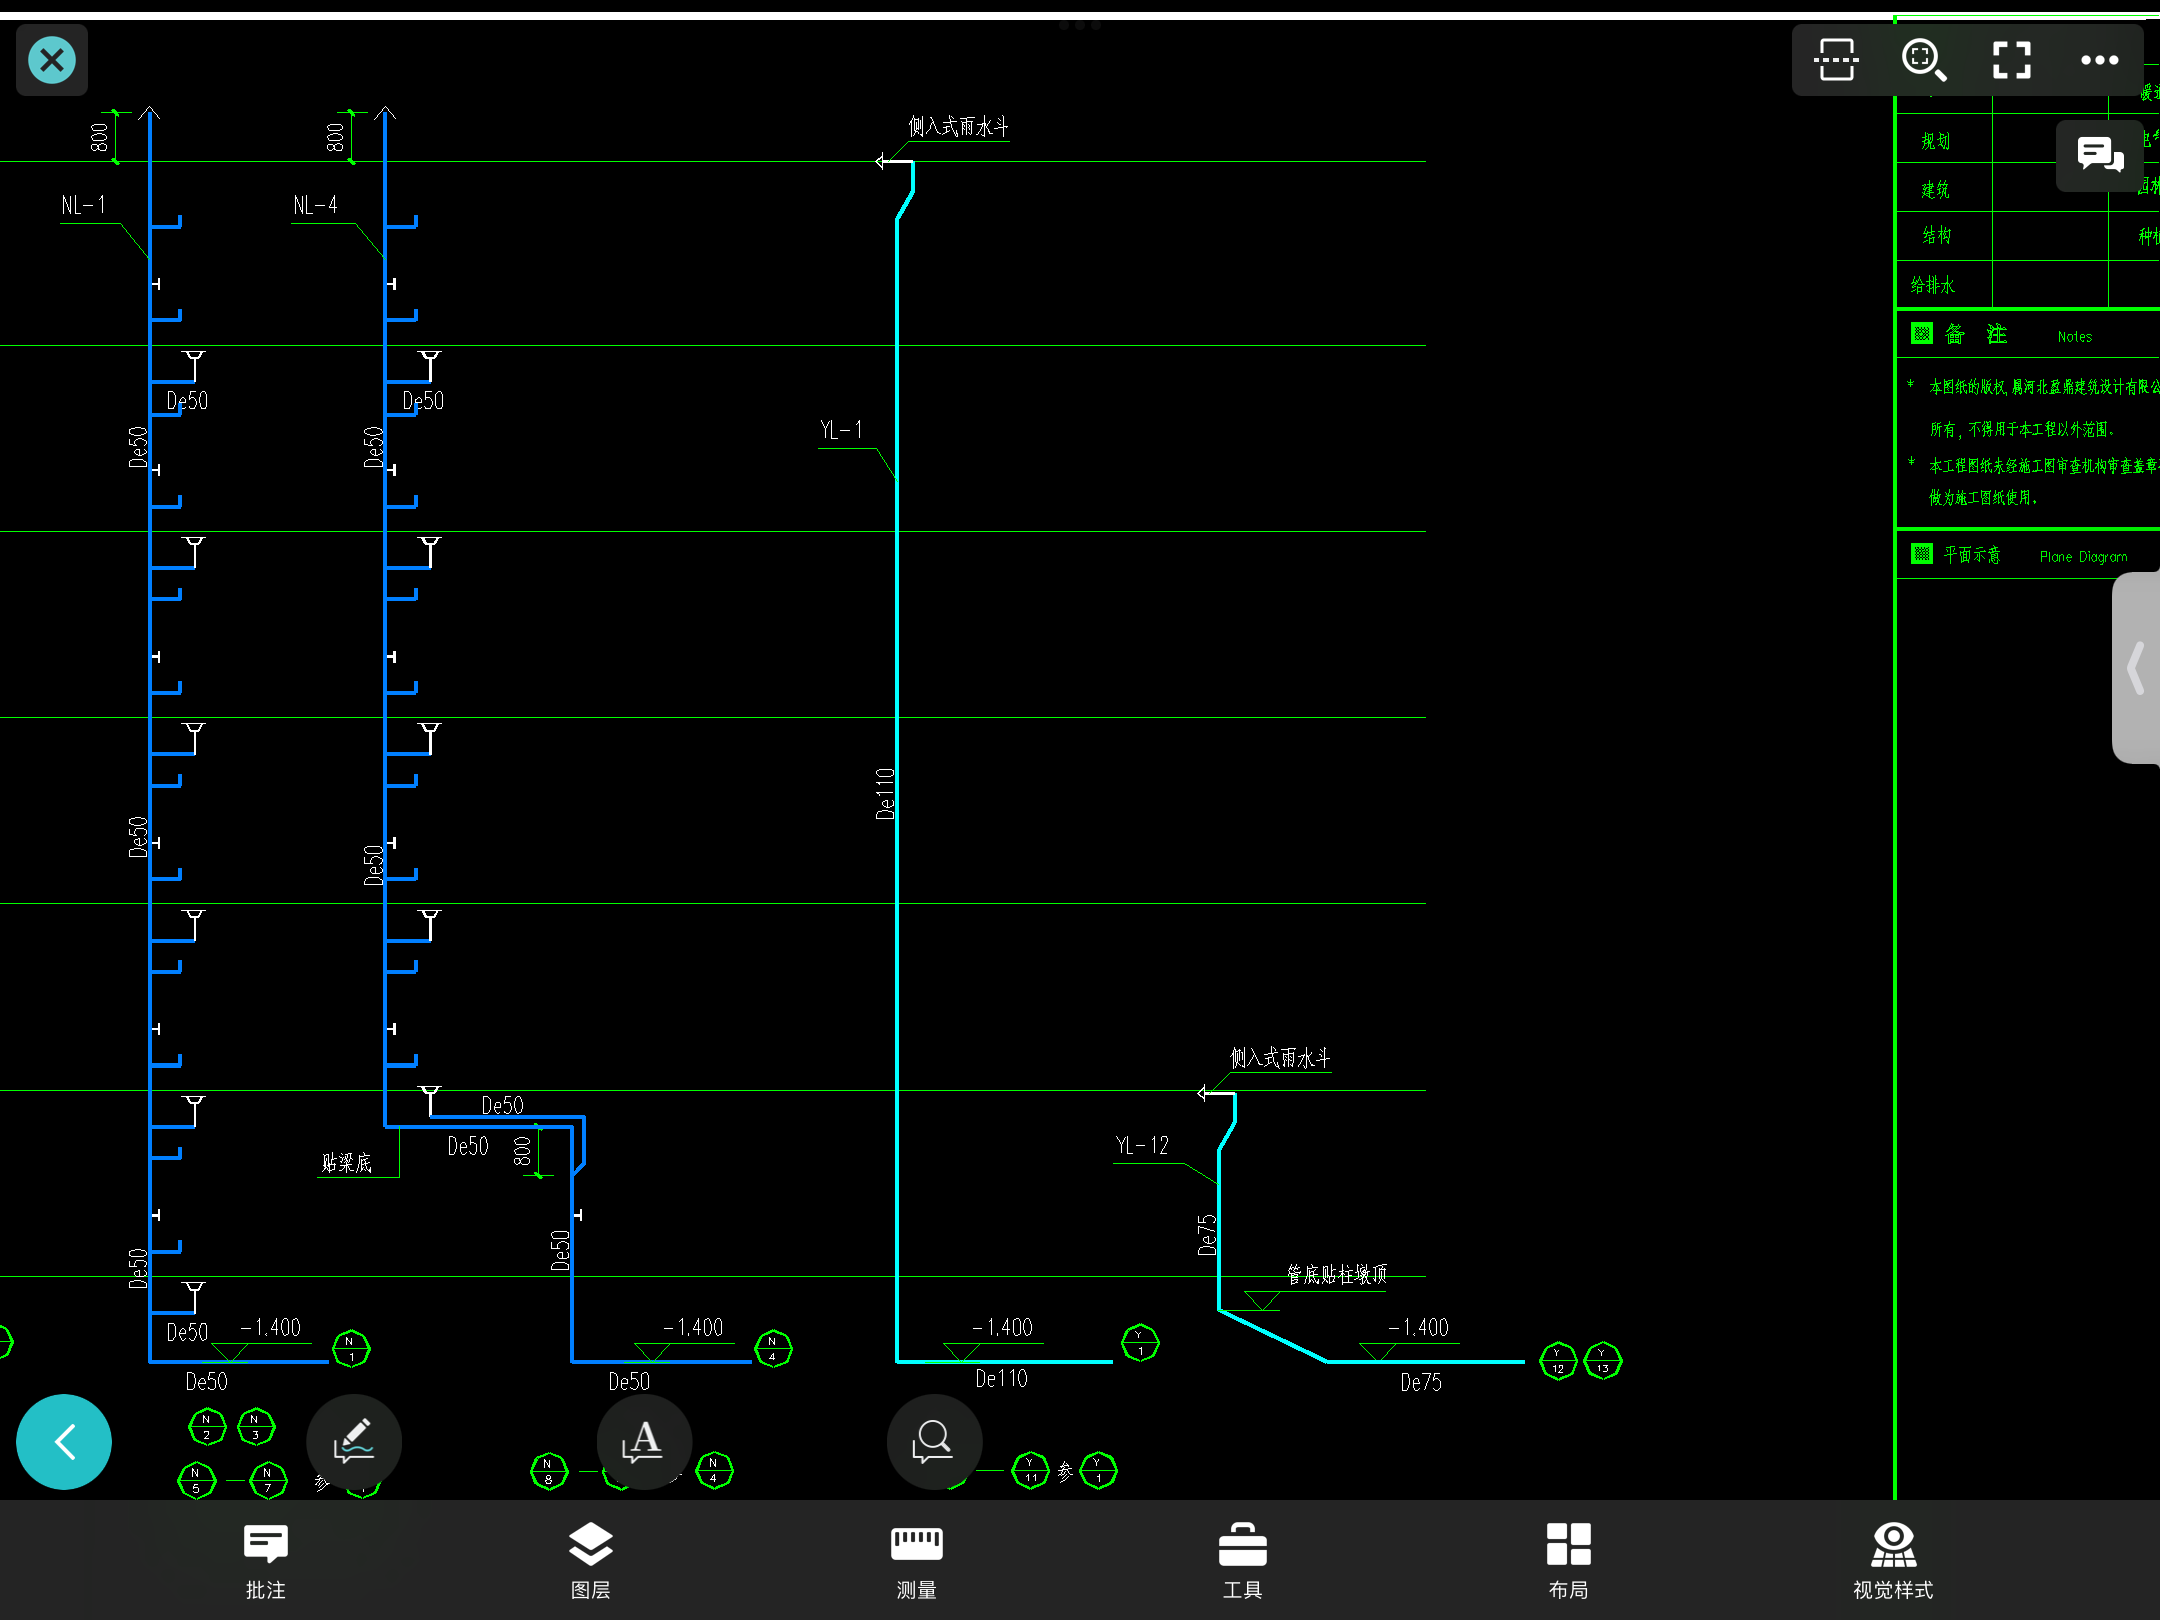Tap the 管底贴柱墩顶 note text
Image resolution: width=2160 pixels, height=1620 pixels.
(x=1337, y=1274)
